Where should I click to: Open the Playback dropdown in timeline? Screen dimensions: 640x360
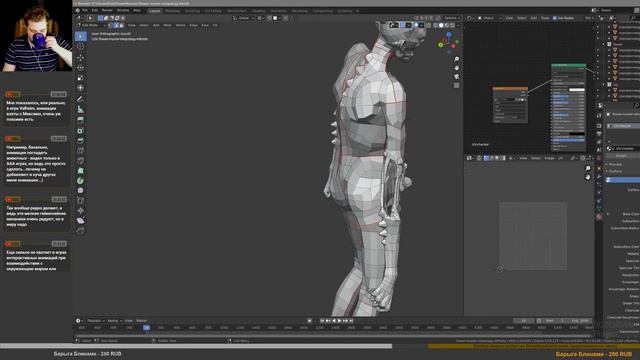tap(96, 321)
